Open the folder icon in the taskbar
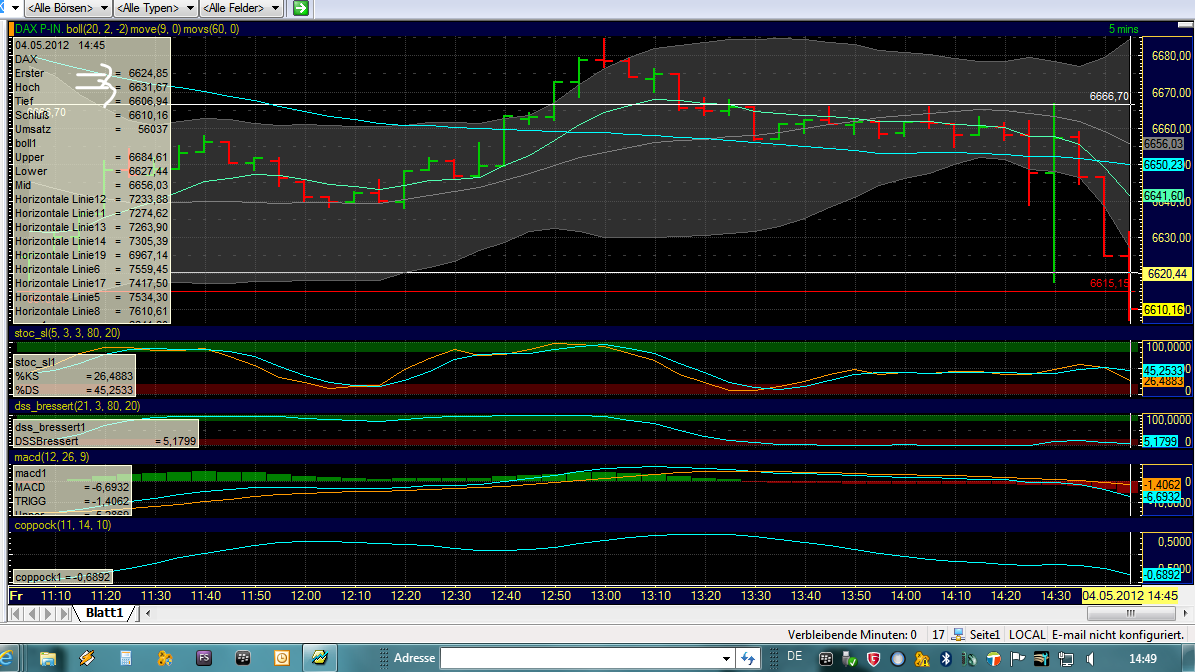 [x=49, y=657]
